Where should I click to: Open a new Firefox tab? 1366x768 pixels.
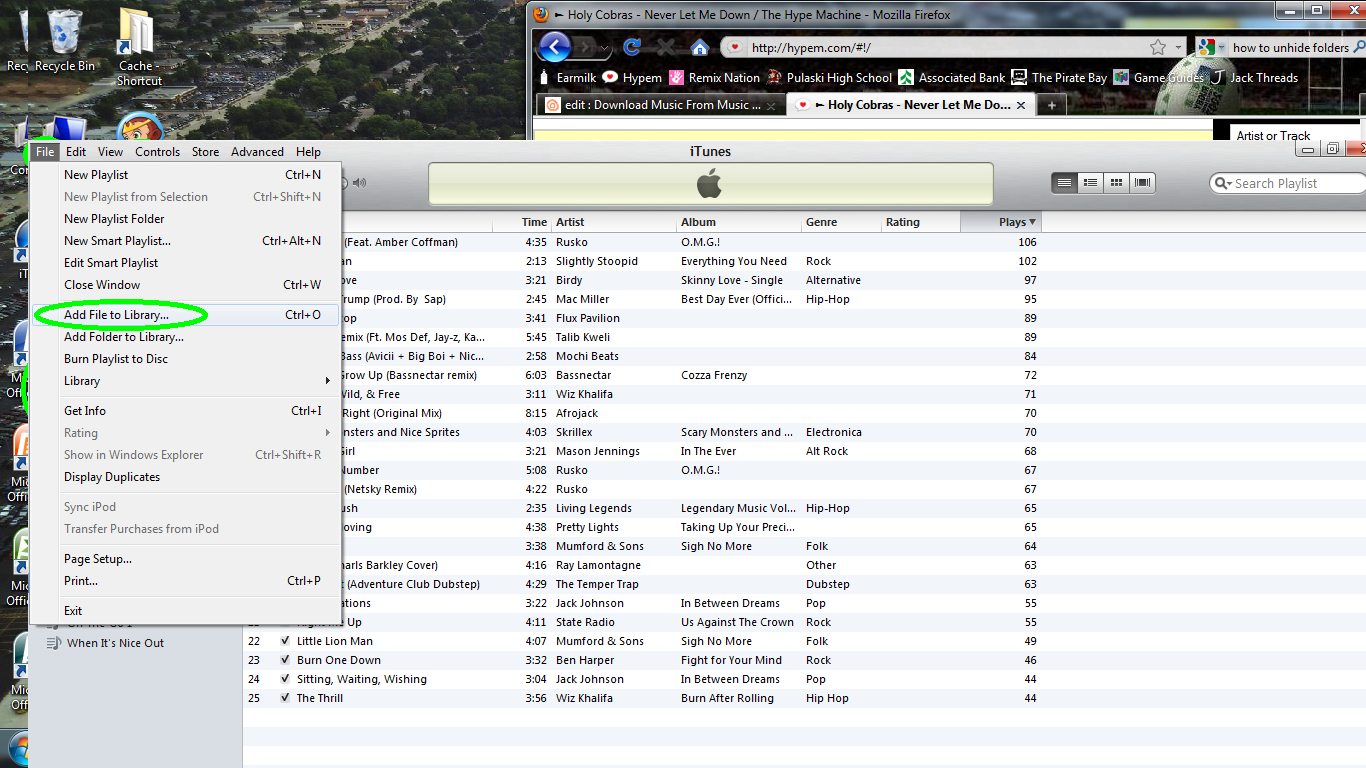1051,105
